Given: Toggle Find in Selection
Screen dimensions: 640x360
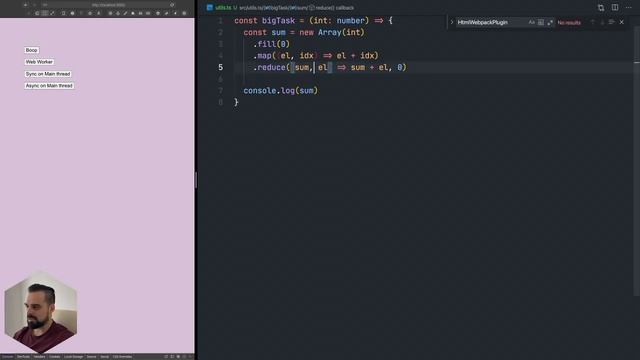Looking at the screenshot, I should (x=611, y=22).
